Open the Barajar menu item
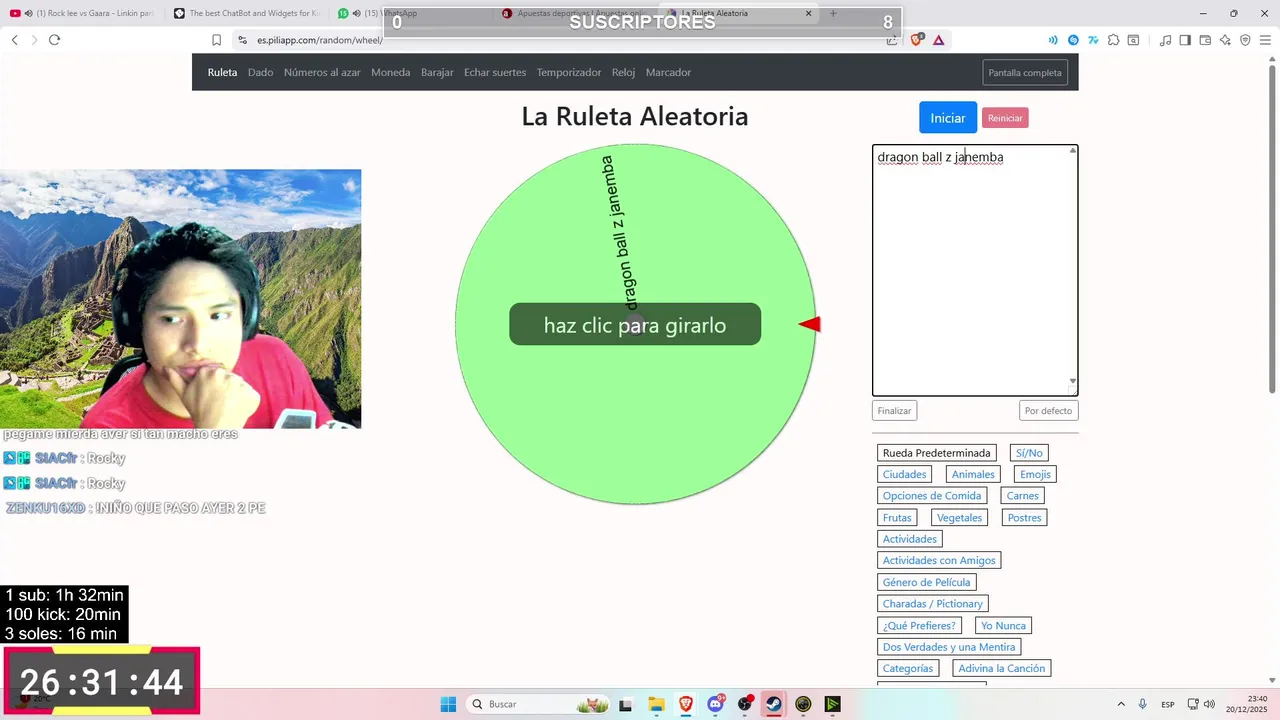Screen dimensions: 1280x720 coord(437,72)
